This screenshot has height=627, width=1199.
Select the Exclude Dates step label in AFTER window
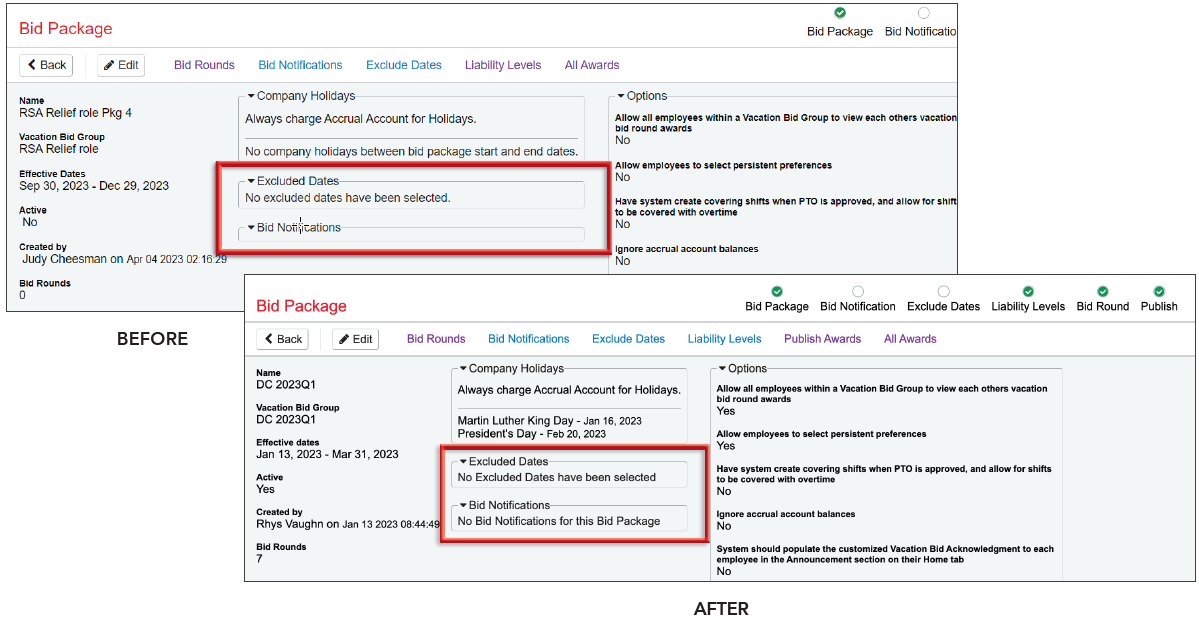[x=944, y=307]
